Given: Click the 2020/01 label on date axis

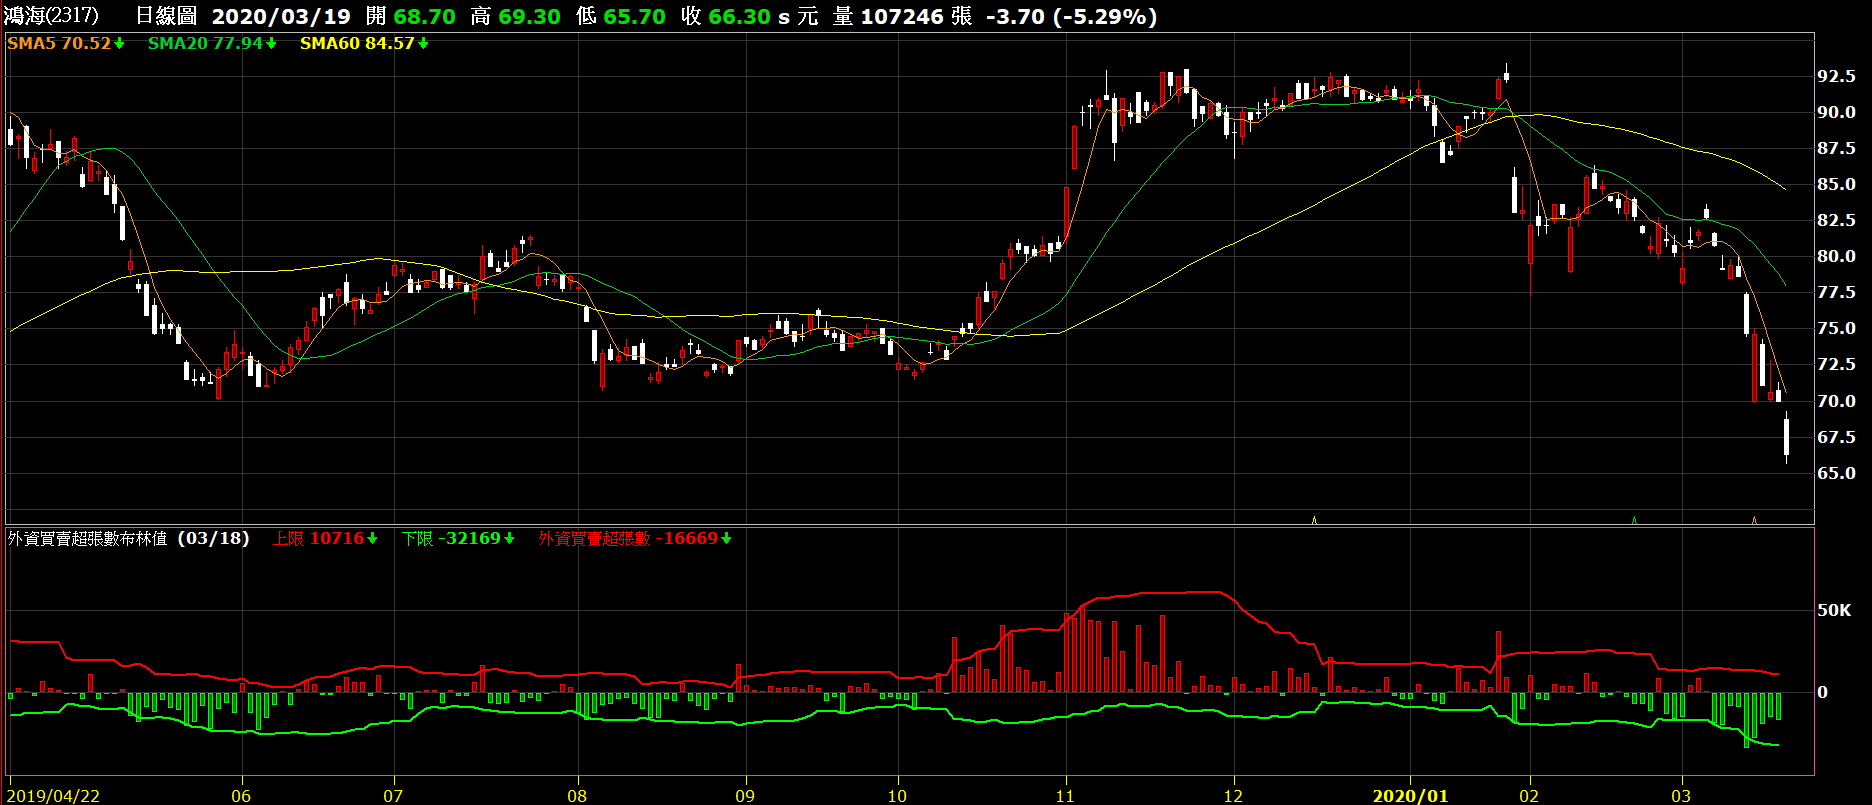Looking at the screenshot, I should click(1410, 796).
